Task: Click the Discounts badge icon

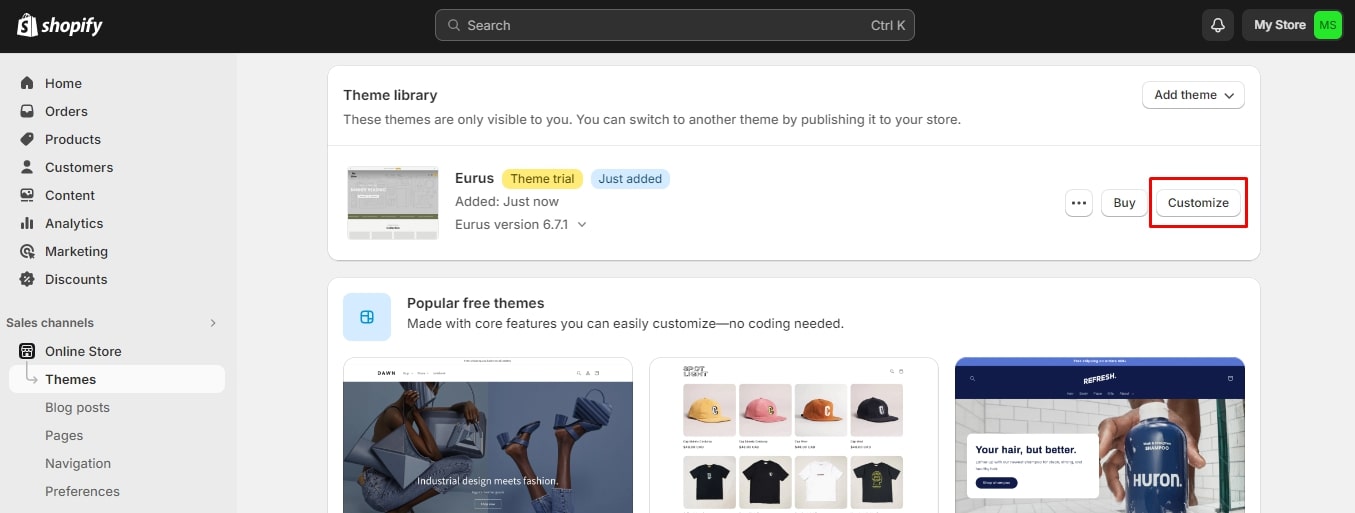Action: click(27, 279)
